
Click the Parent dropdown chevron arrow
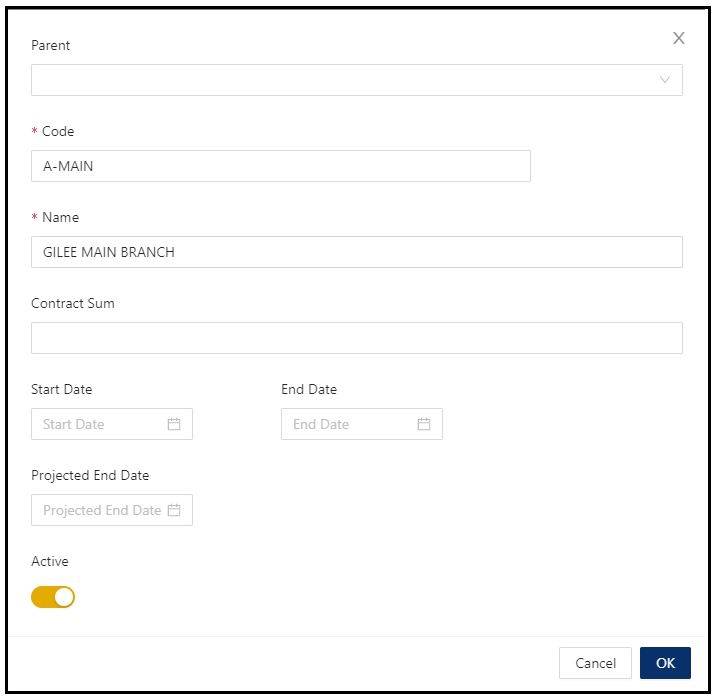click(x=665, y=80)
